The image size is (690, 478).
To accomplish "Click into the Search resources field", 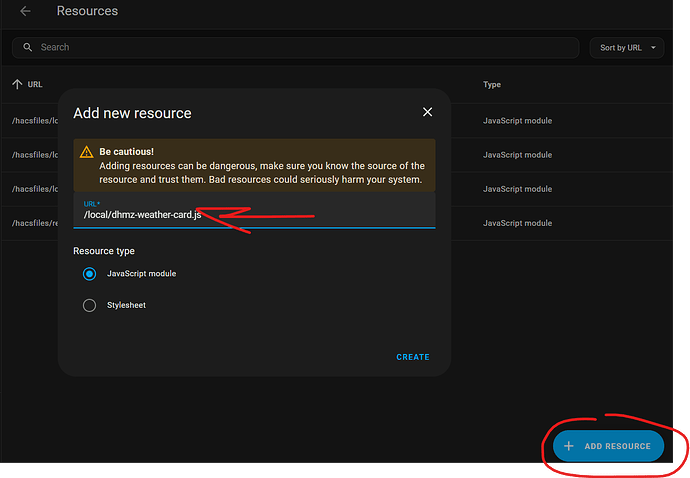I will pos(300,47).
